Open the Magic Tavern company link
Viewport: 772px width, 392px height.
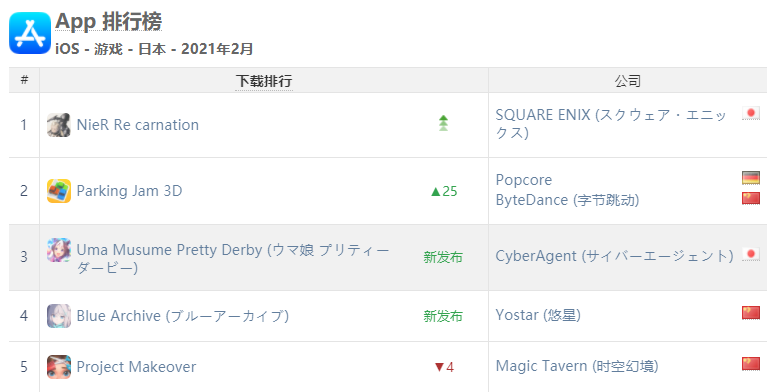coord(577,366)
